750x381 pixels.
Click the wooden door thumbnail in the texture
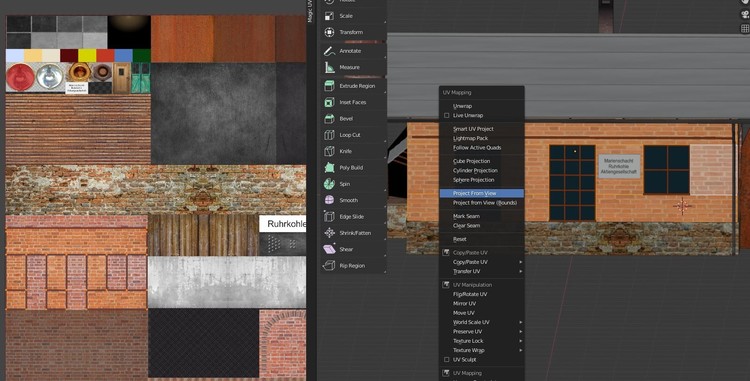click(x=121, y=78)
